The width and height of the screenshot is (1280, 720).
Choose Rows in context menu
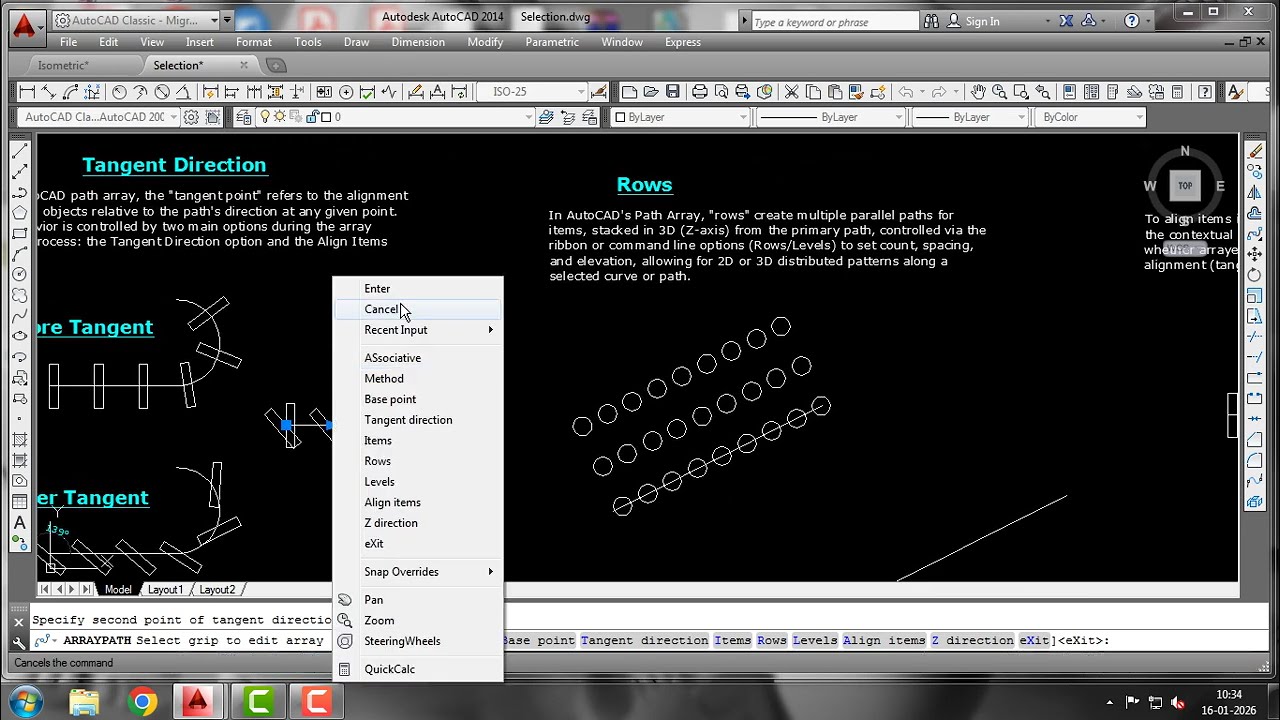click(417, 461)
